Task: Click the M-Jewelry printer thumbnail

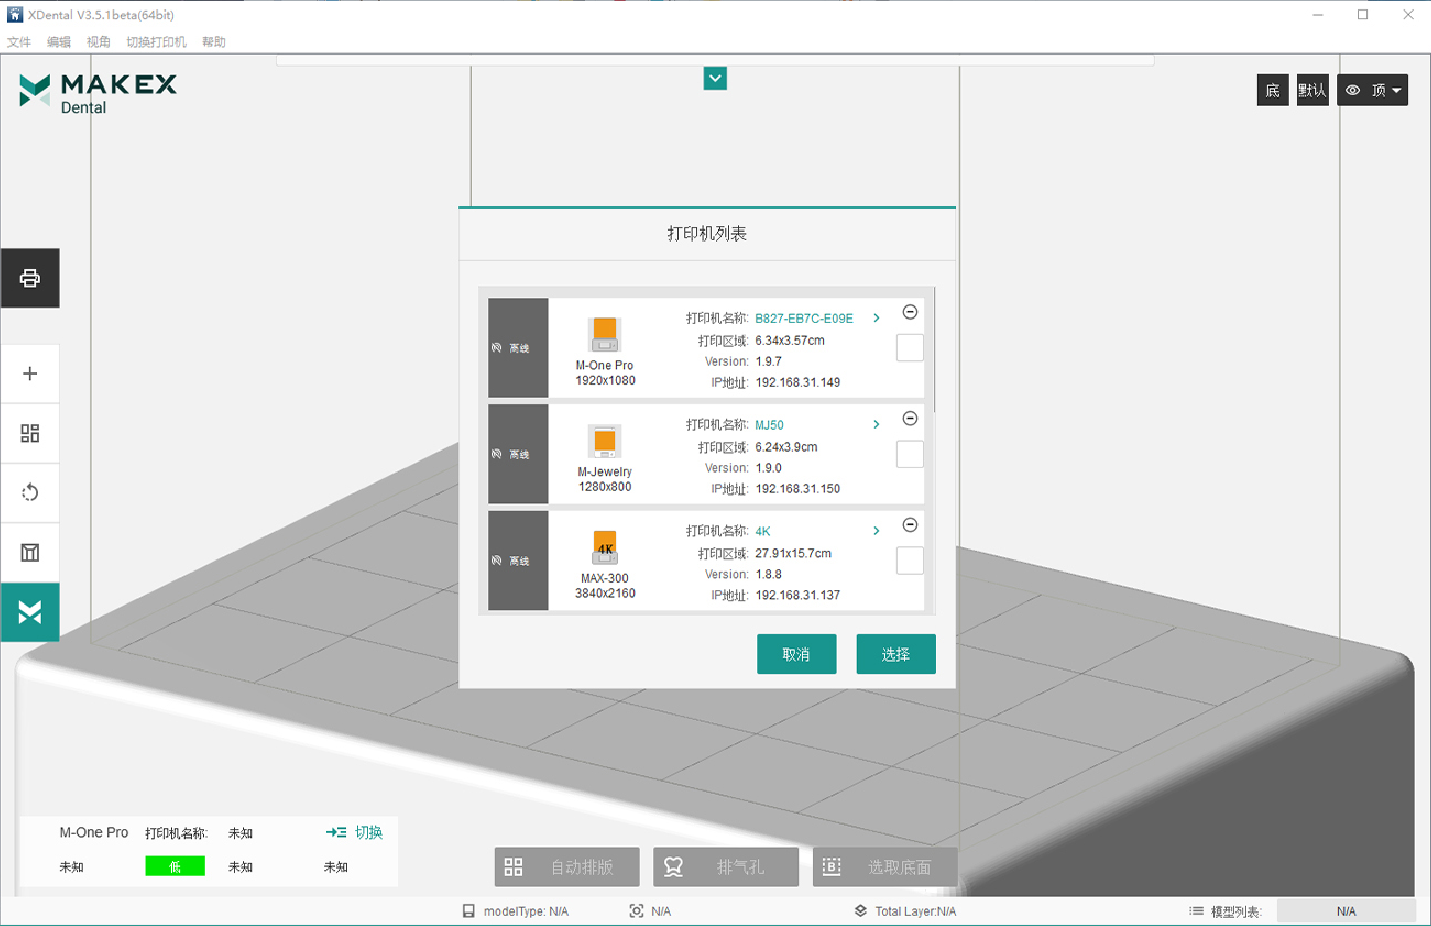Action: point(605,441)
